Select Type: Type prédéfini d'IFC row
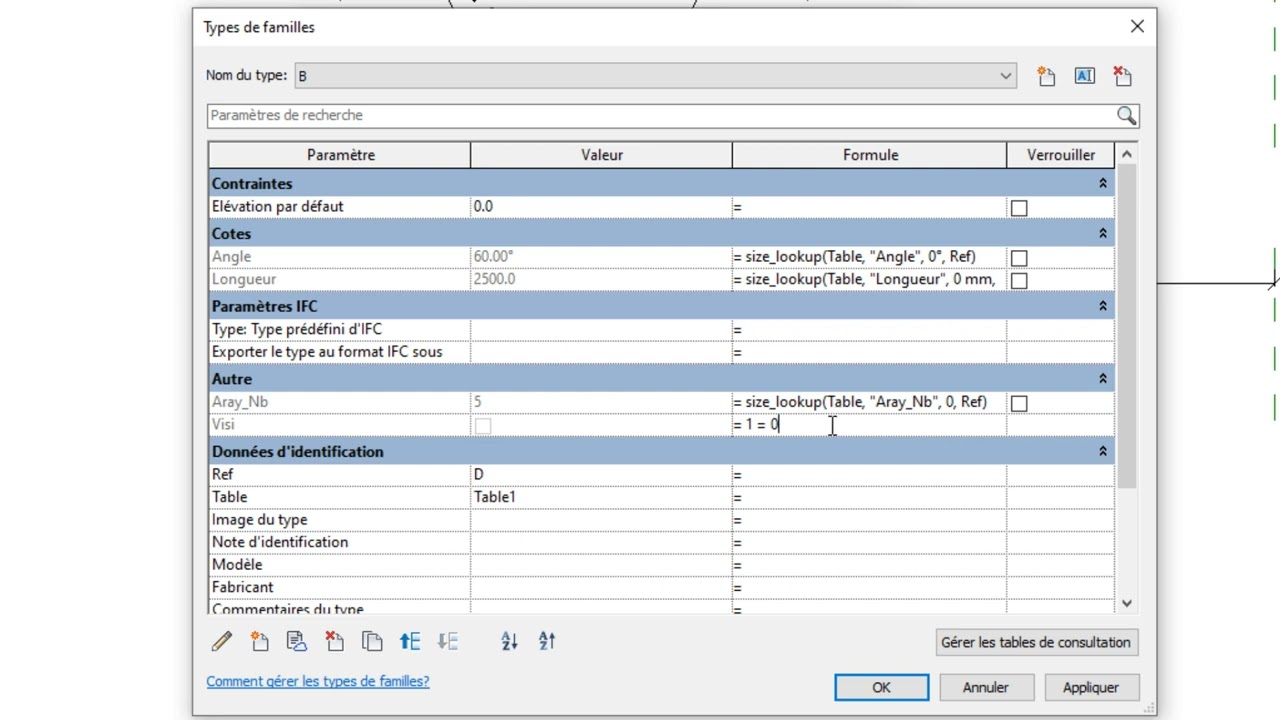The width and height of the screenshot is (1280, 720). tap(660, 330)
